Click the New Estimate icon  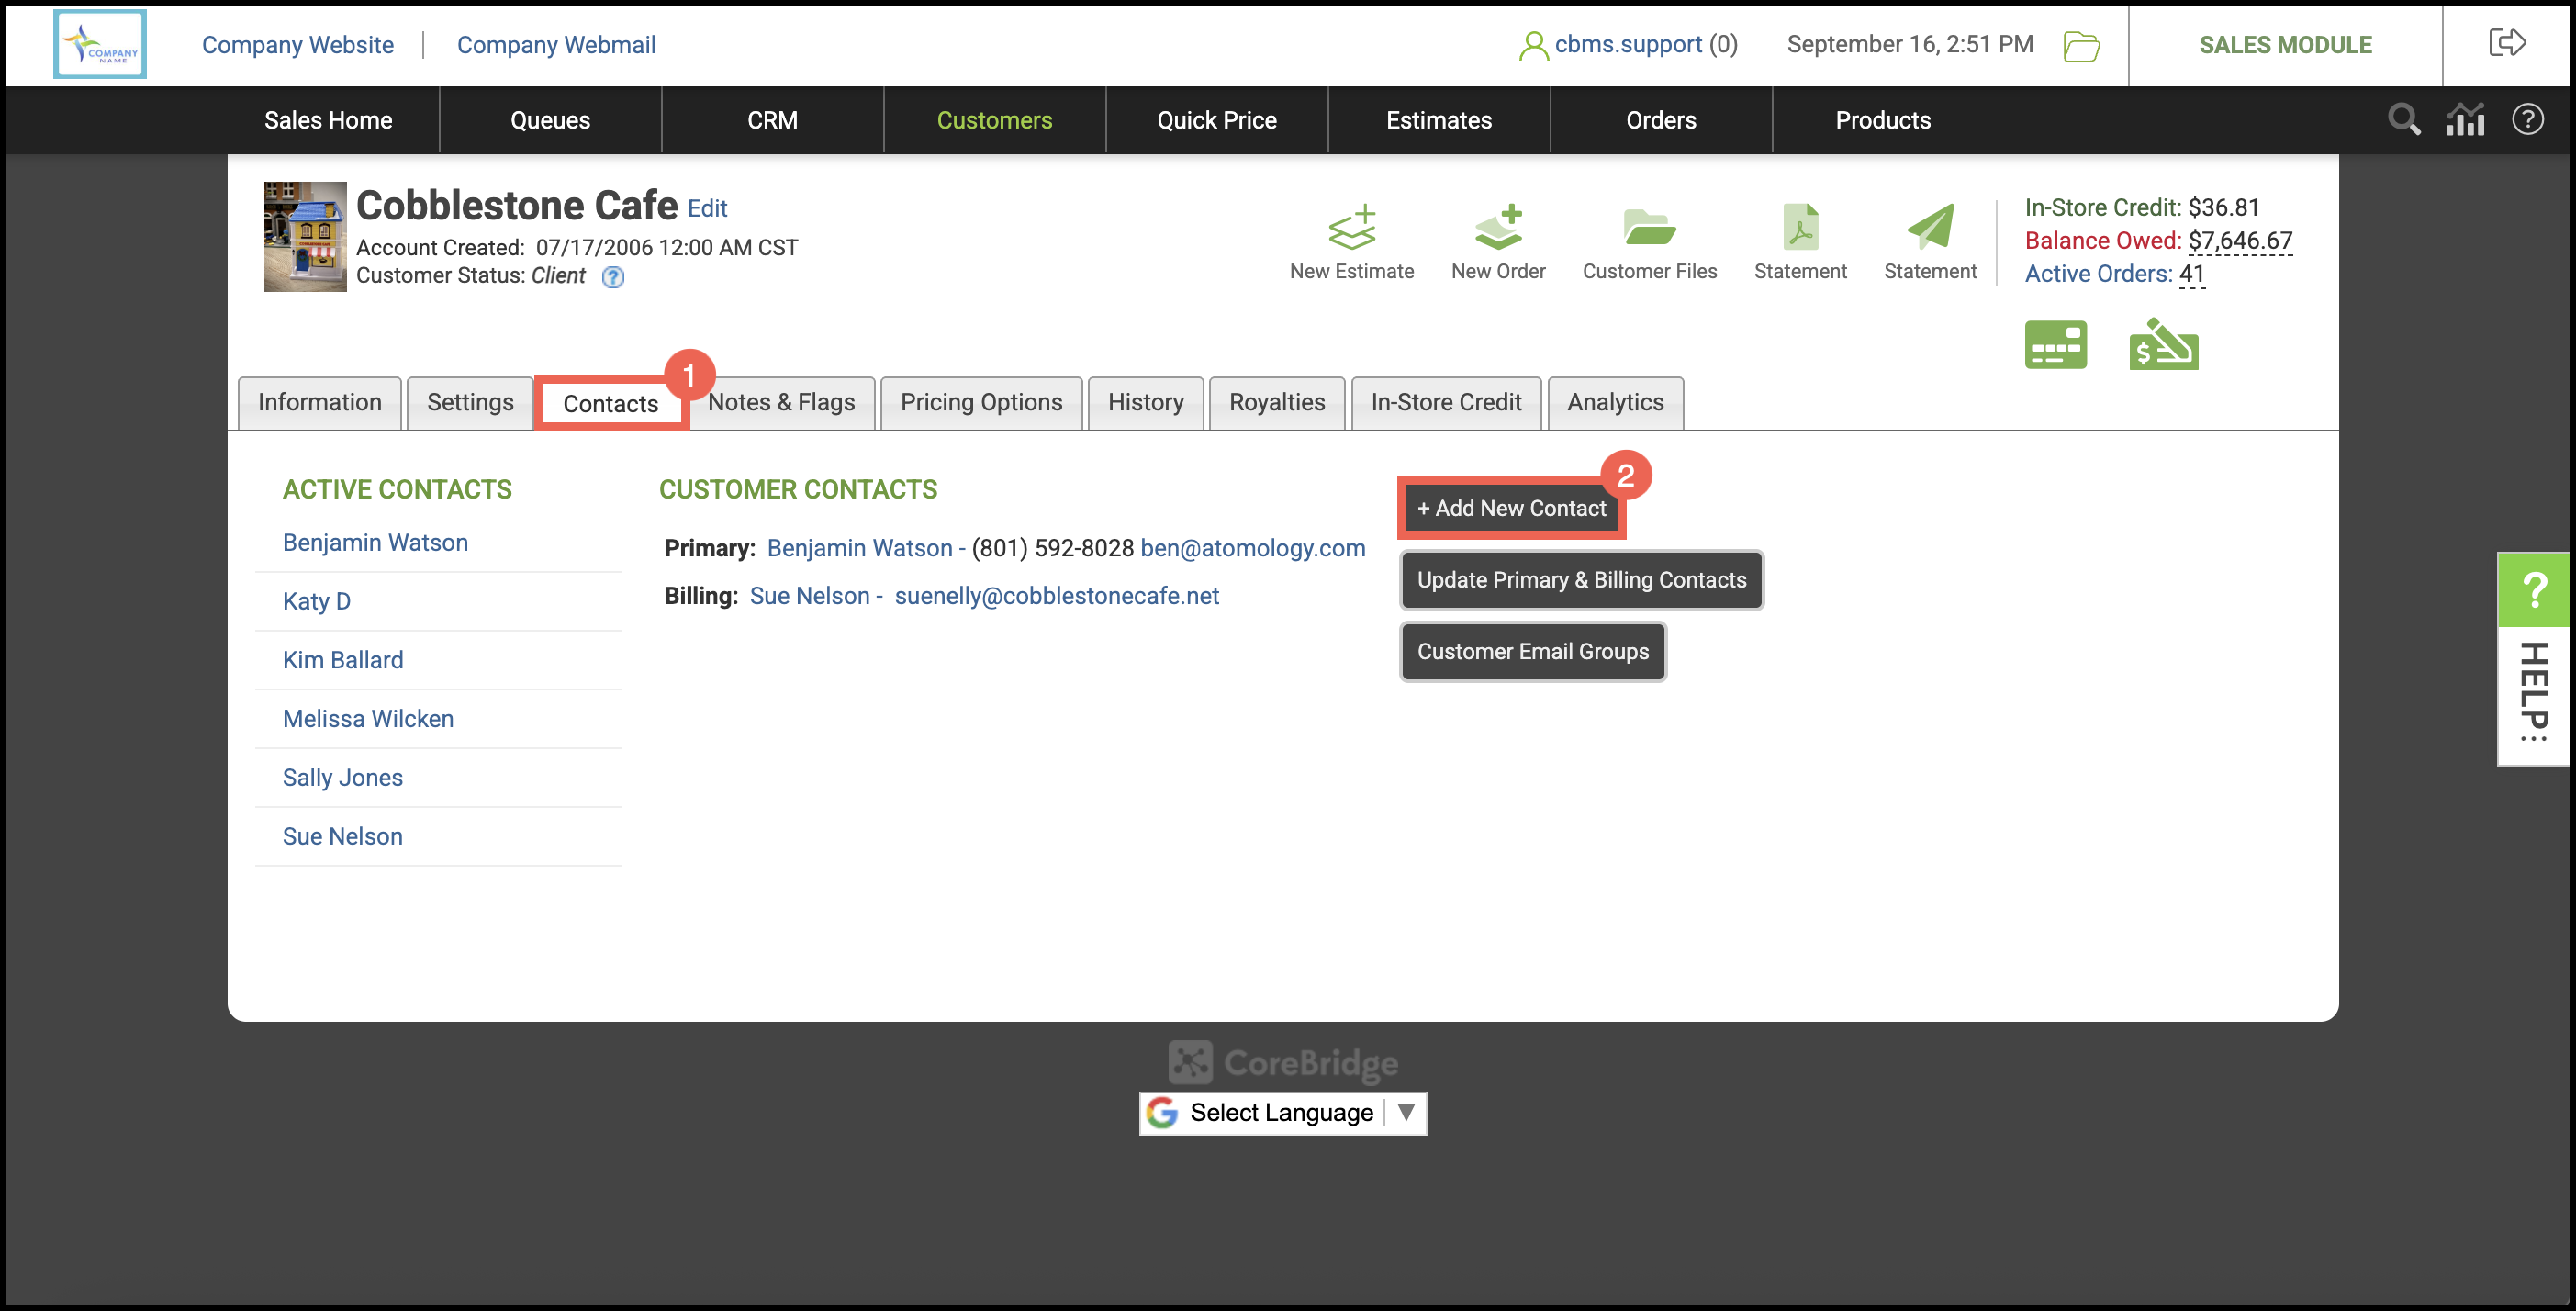[x=1351, y=229]
